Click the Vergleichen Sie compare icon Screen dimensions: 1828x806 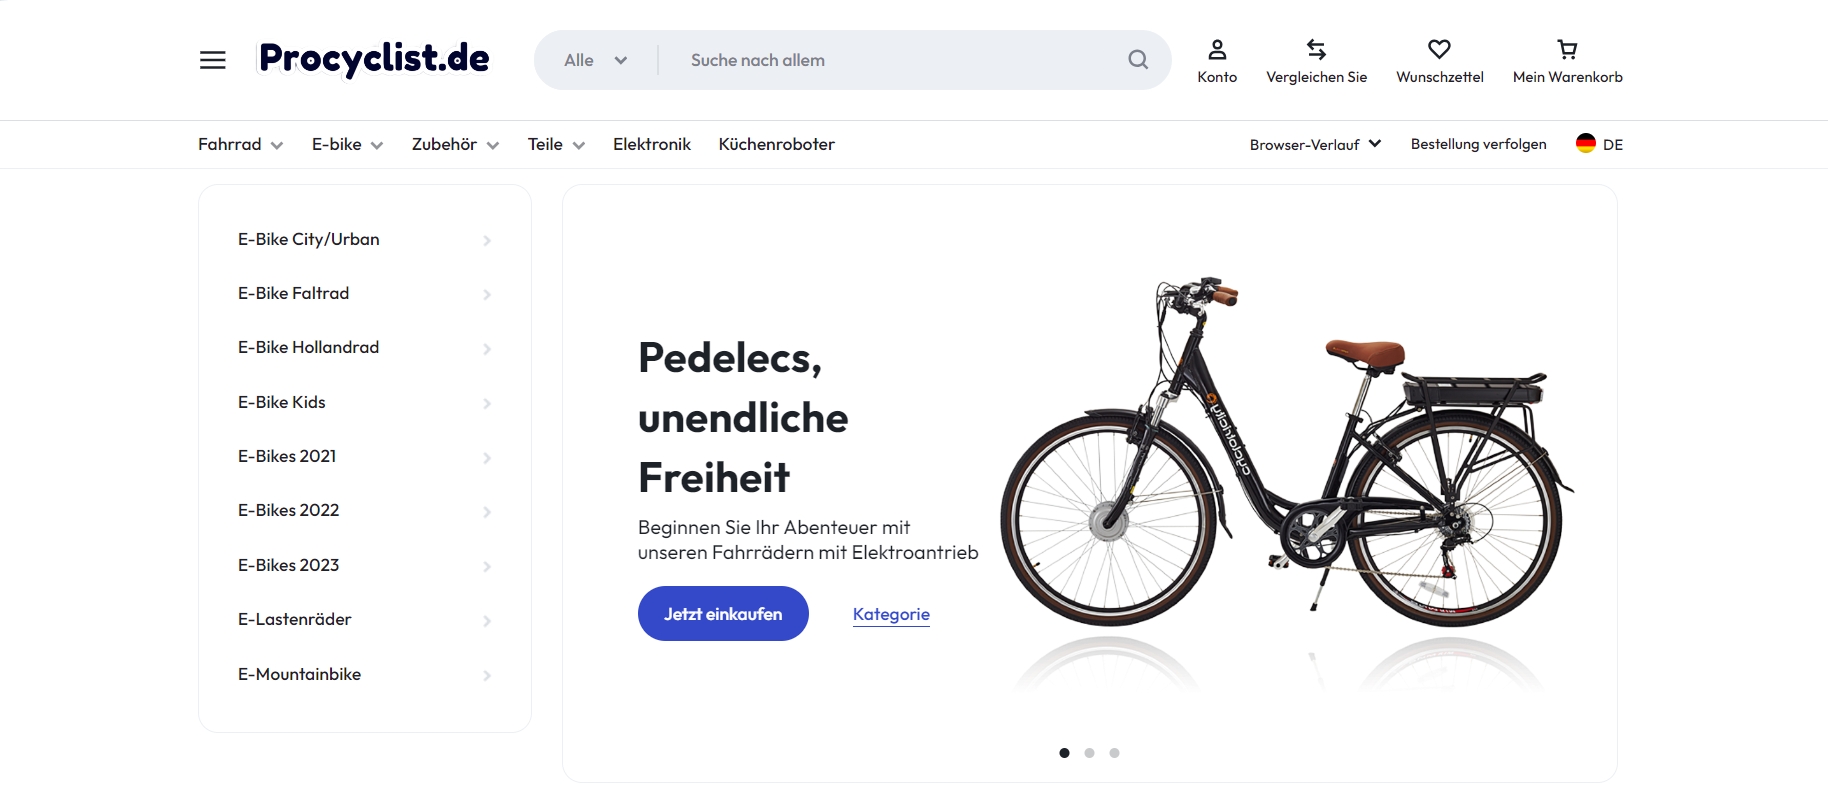pos(1316,49)
